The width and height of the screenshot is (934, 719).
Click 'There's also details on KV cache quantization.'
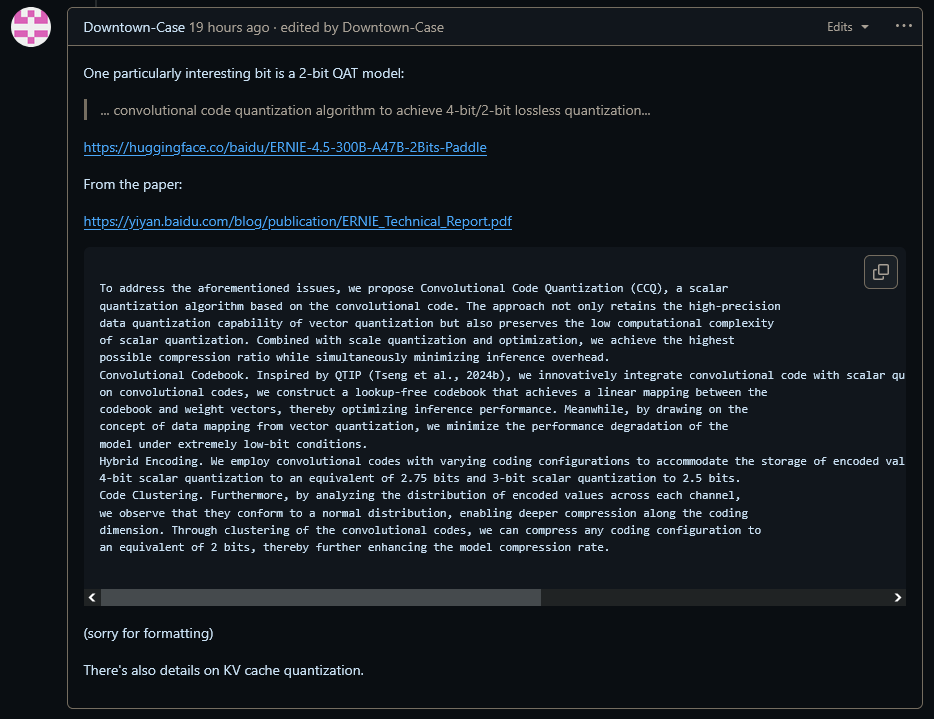[x=223, y=670]
